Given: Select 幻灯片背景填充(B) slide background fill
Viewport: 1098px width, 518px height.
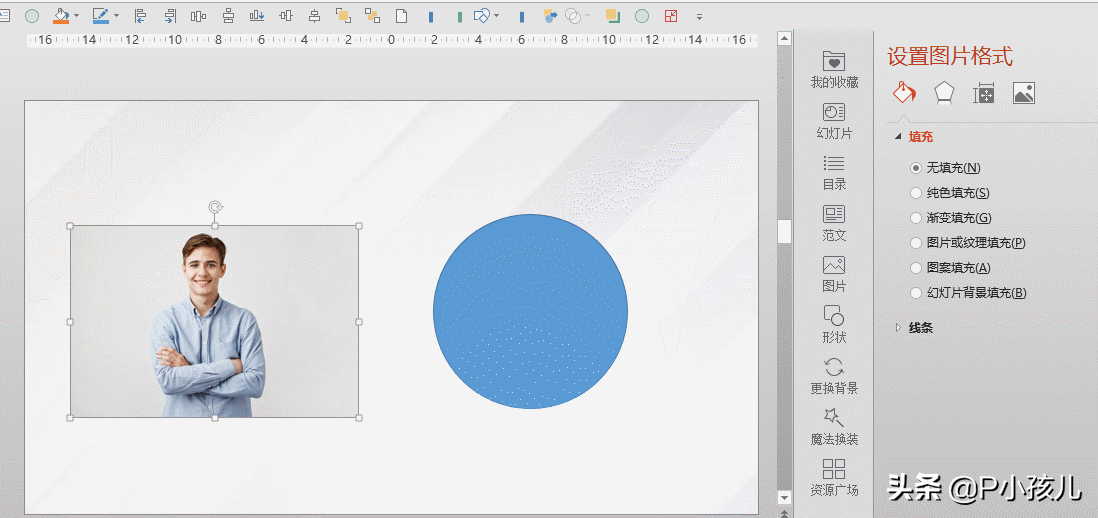Looking at the screenshot, I should pyautogui.click(x=968, y=293).
